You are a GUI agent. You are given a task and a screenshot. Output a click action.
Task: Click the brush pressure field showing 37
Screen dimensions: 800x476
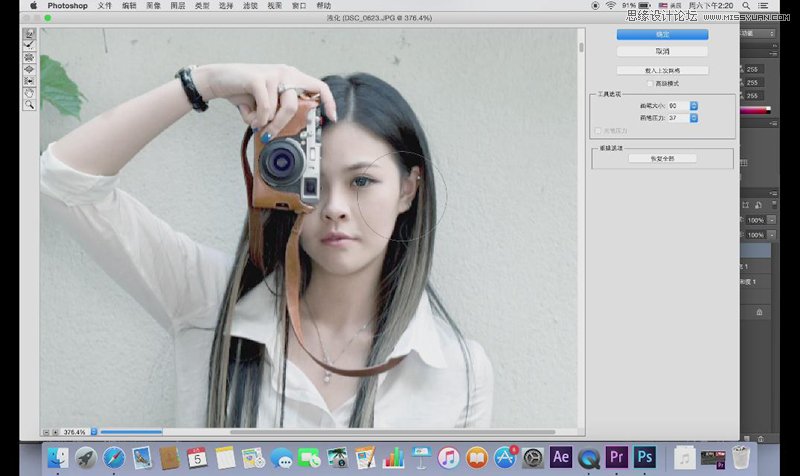[679, 118]
